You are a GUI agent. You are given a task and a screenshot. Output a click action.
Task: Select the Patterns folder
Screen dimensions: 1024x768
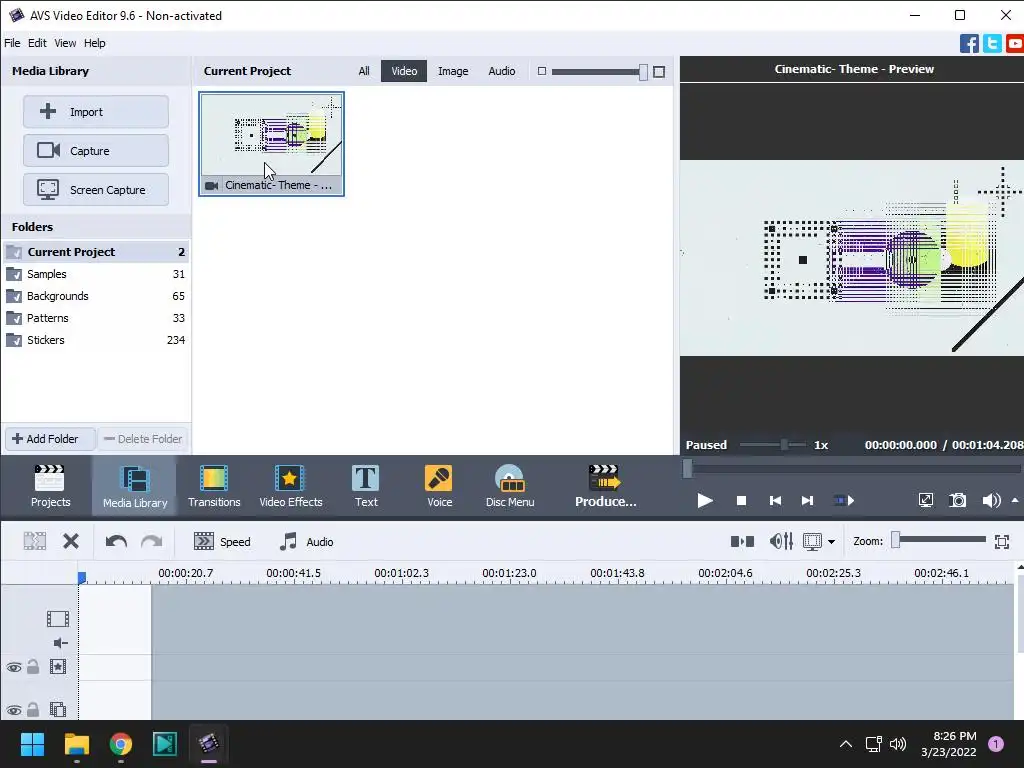[96, 318]
